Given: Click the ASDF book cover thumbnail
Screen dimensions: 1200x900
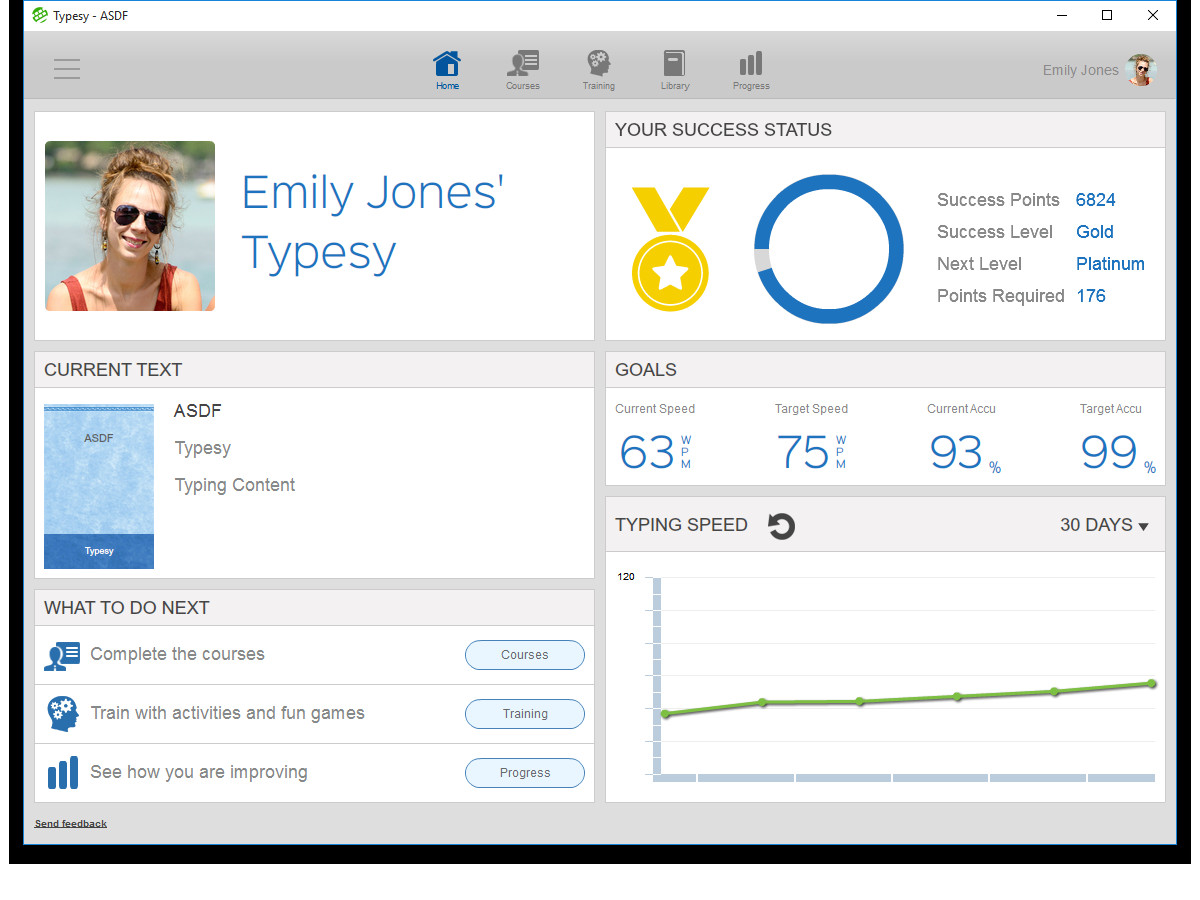Looking at the screenshot, I should [99, 487].
